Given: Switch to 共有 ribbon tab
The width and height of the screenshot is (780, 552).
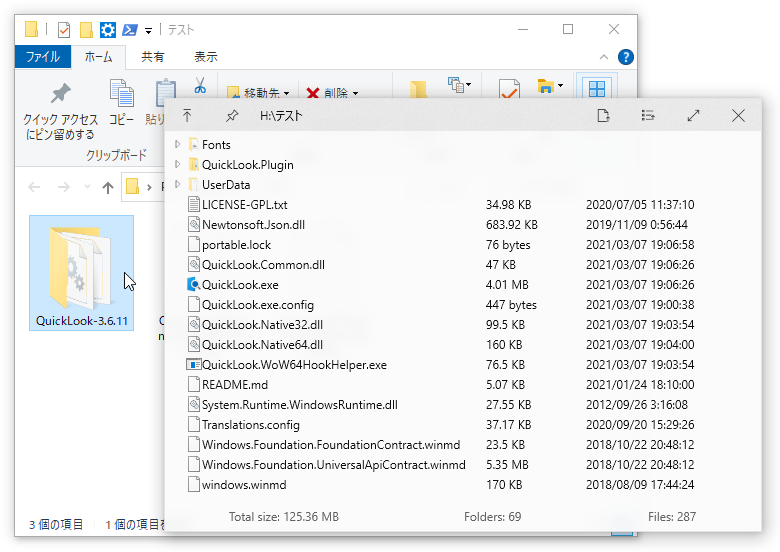Looking at the screenshot, I should [x=153, y=57].
